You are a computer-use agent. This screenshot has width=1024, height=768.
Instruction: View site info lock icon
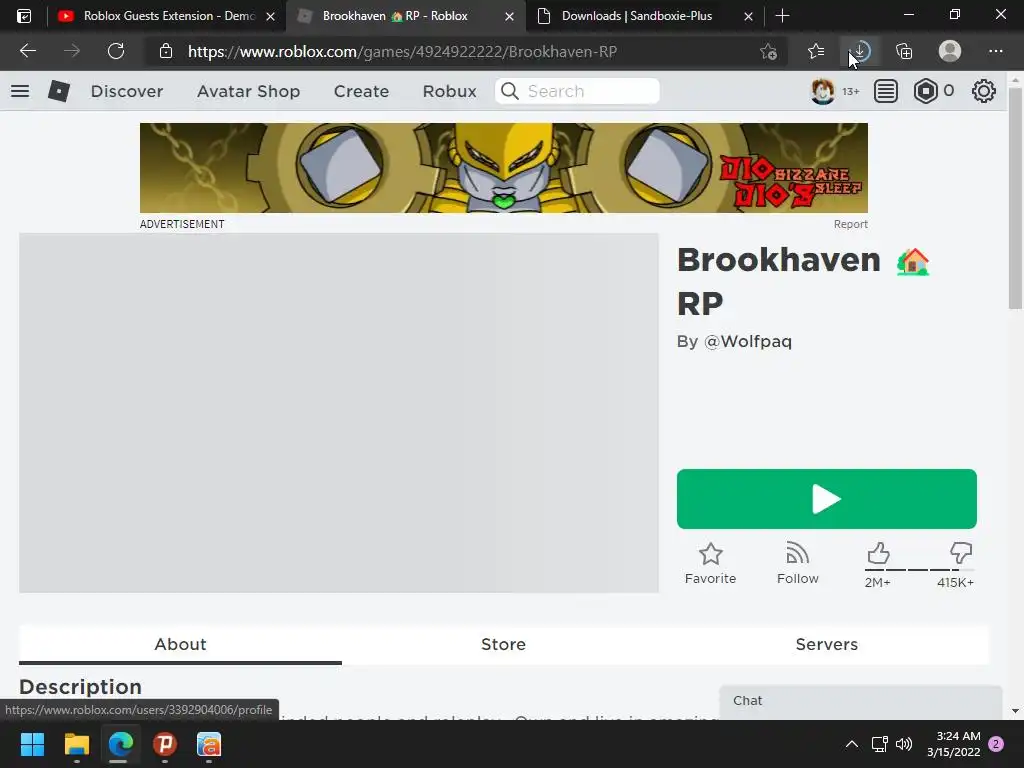pos(166,51)
